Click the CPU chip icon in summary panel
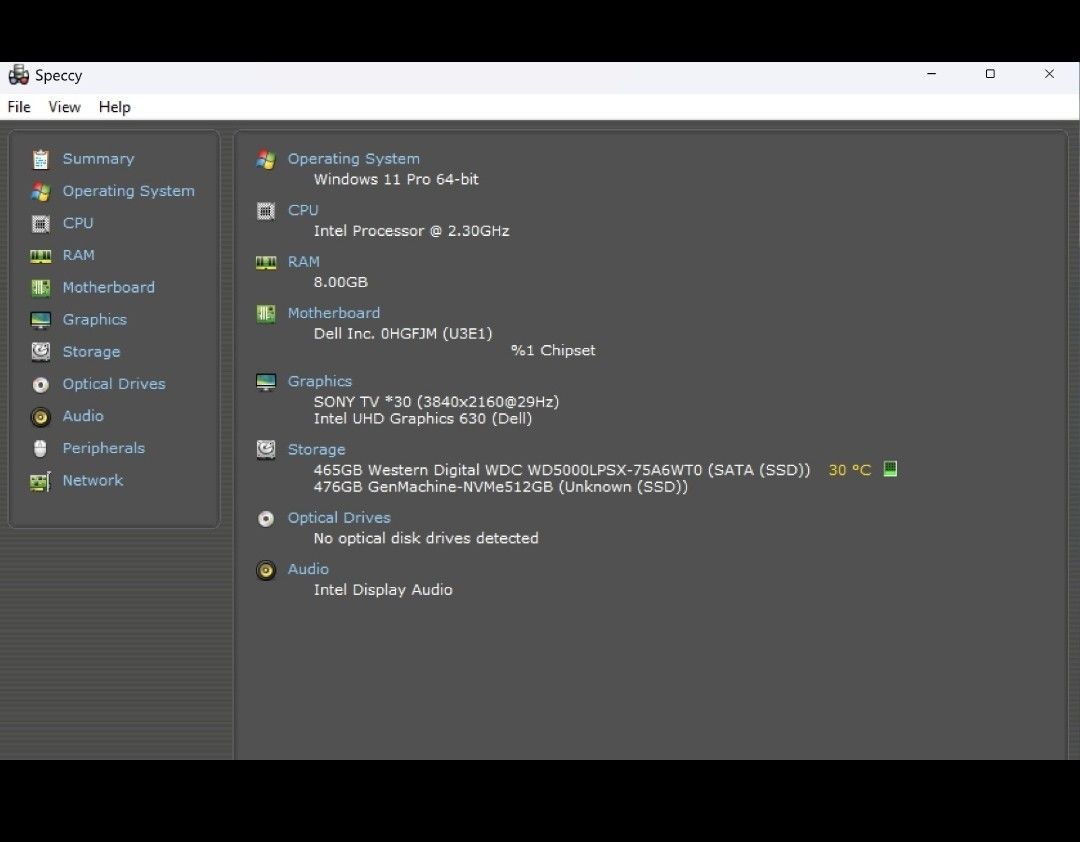This screenshot has width=1080, height=842. point(266,211)
